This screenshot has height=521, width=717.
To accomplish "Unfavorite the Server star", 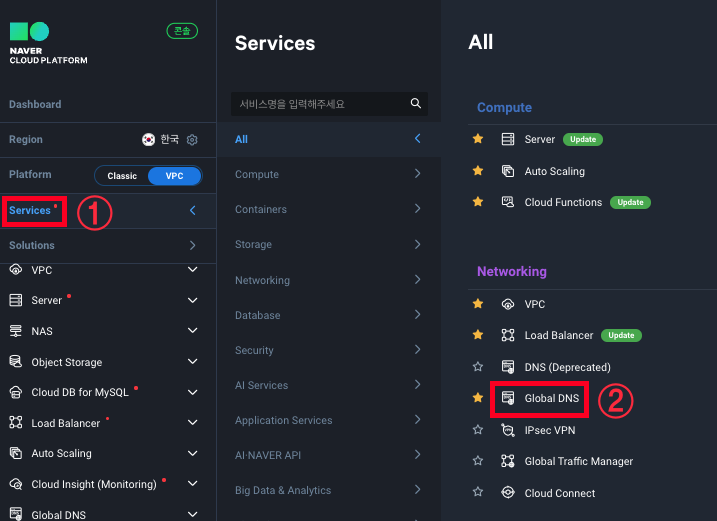I will click(x=478, y=139).
